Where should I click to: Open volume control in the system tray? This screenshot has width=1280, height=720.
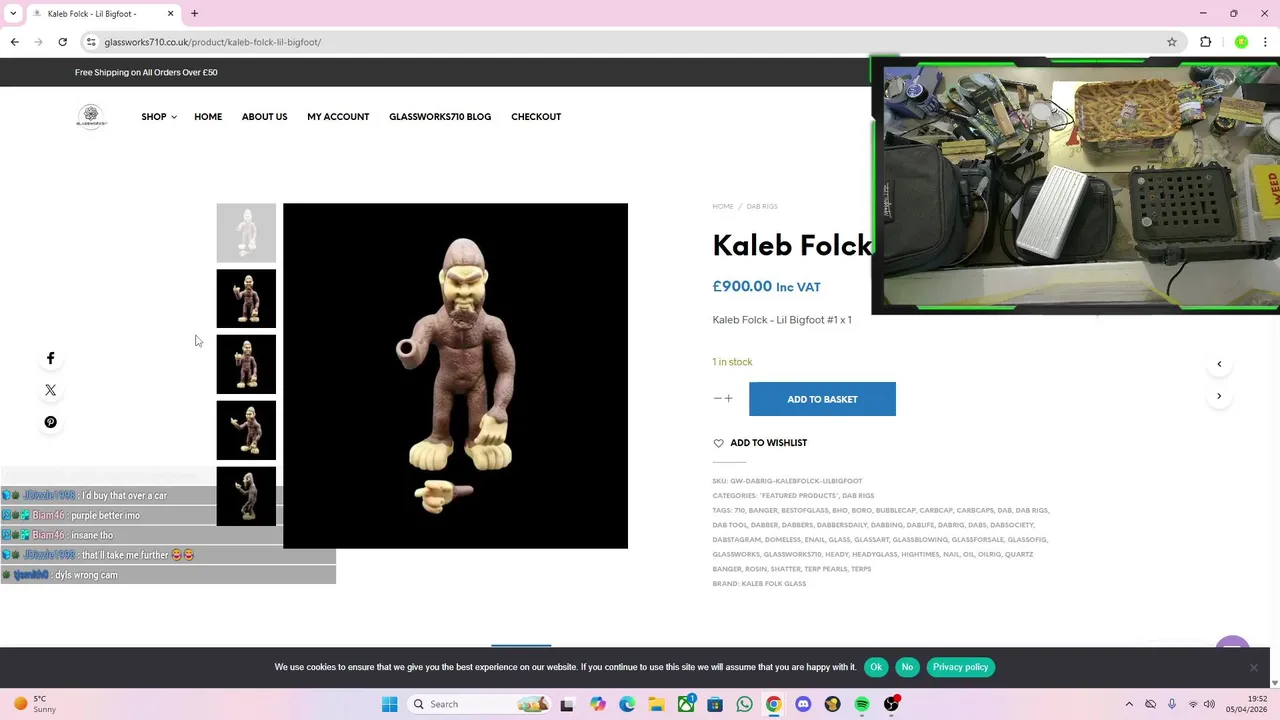click(x=1209, y=704)
